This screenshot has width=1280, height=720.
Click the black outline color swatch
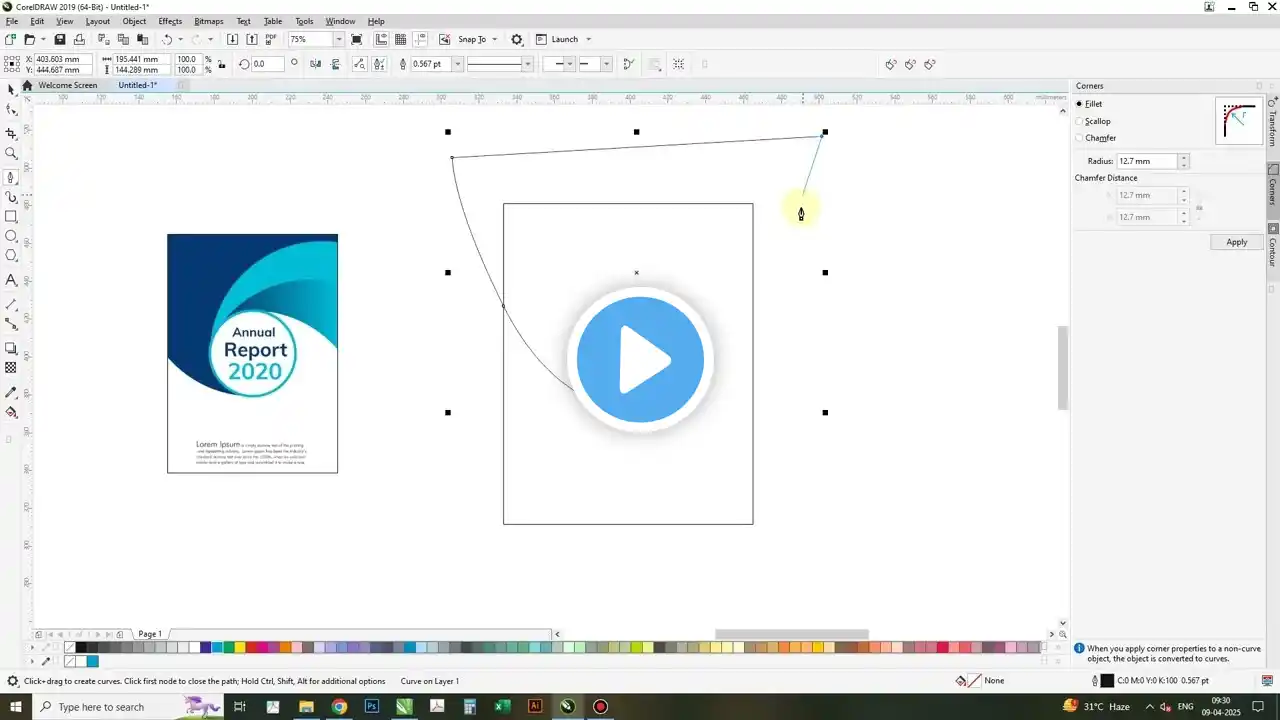1107,681
